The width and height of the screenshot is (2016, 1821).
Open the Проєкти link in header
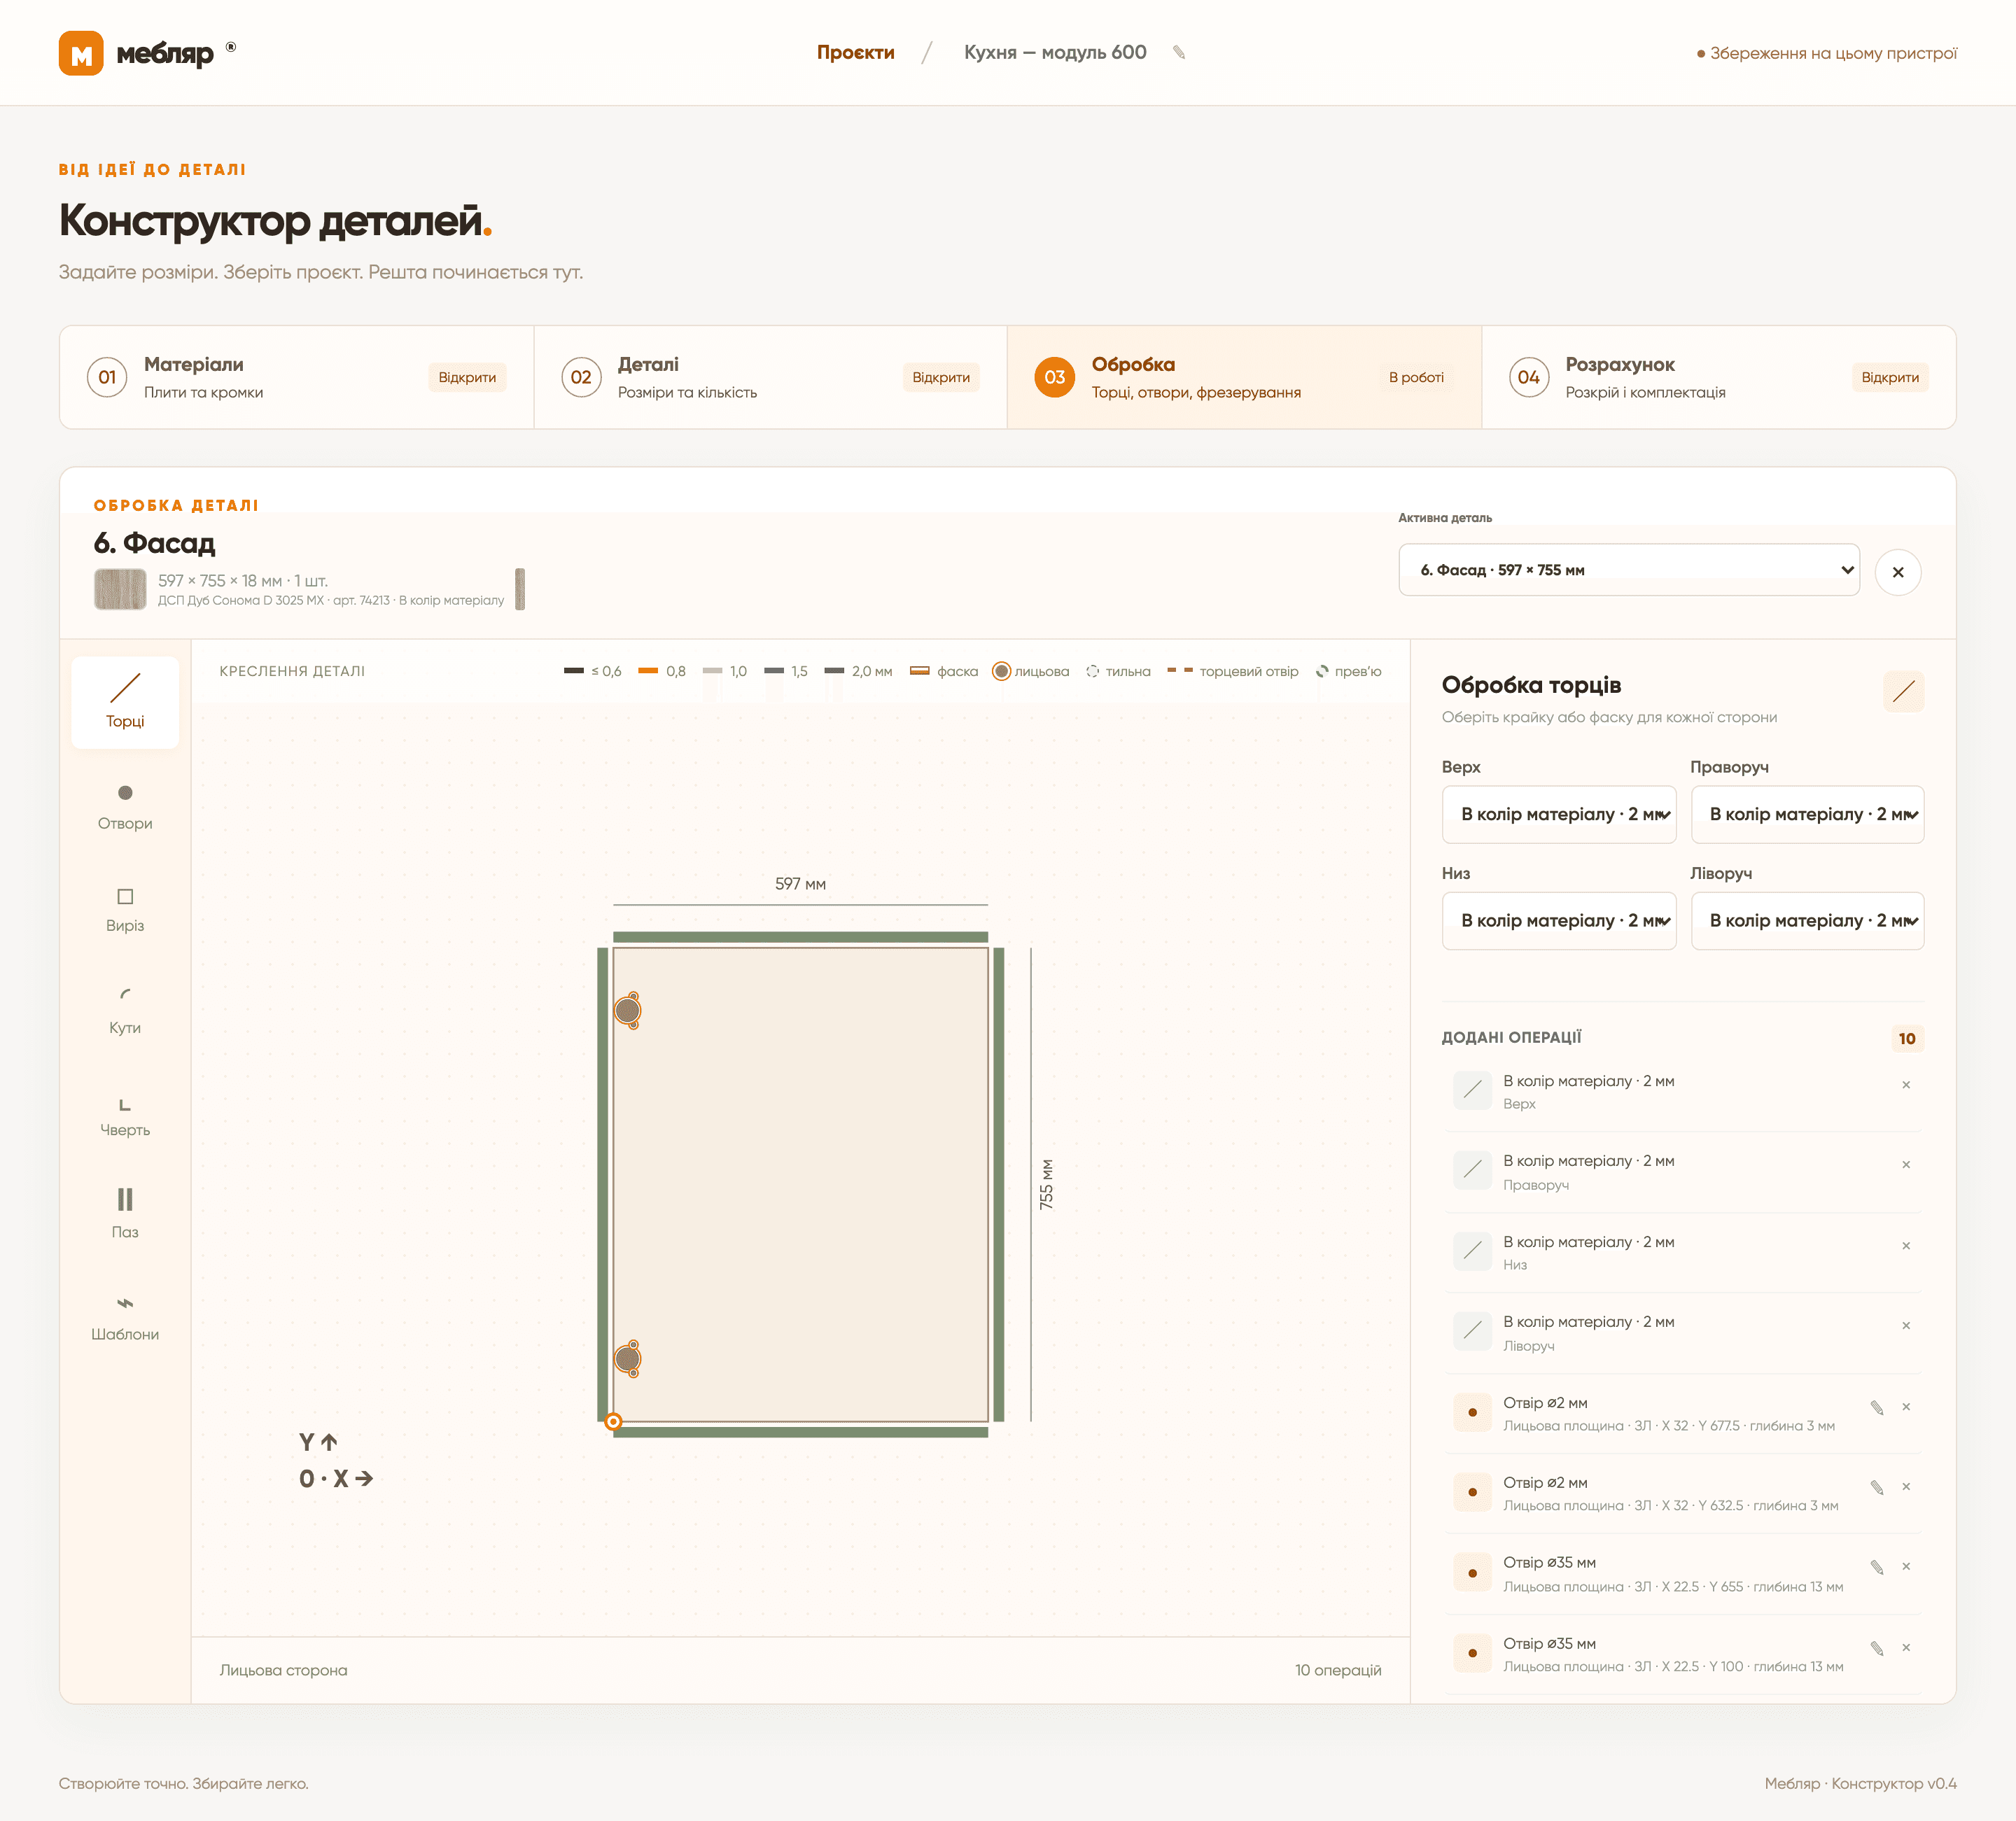point(855,52)
